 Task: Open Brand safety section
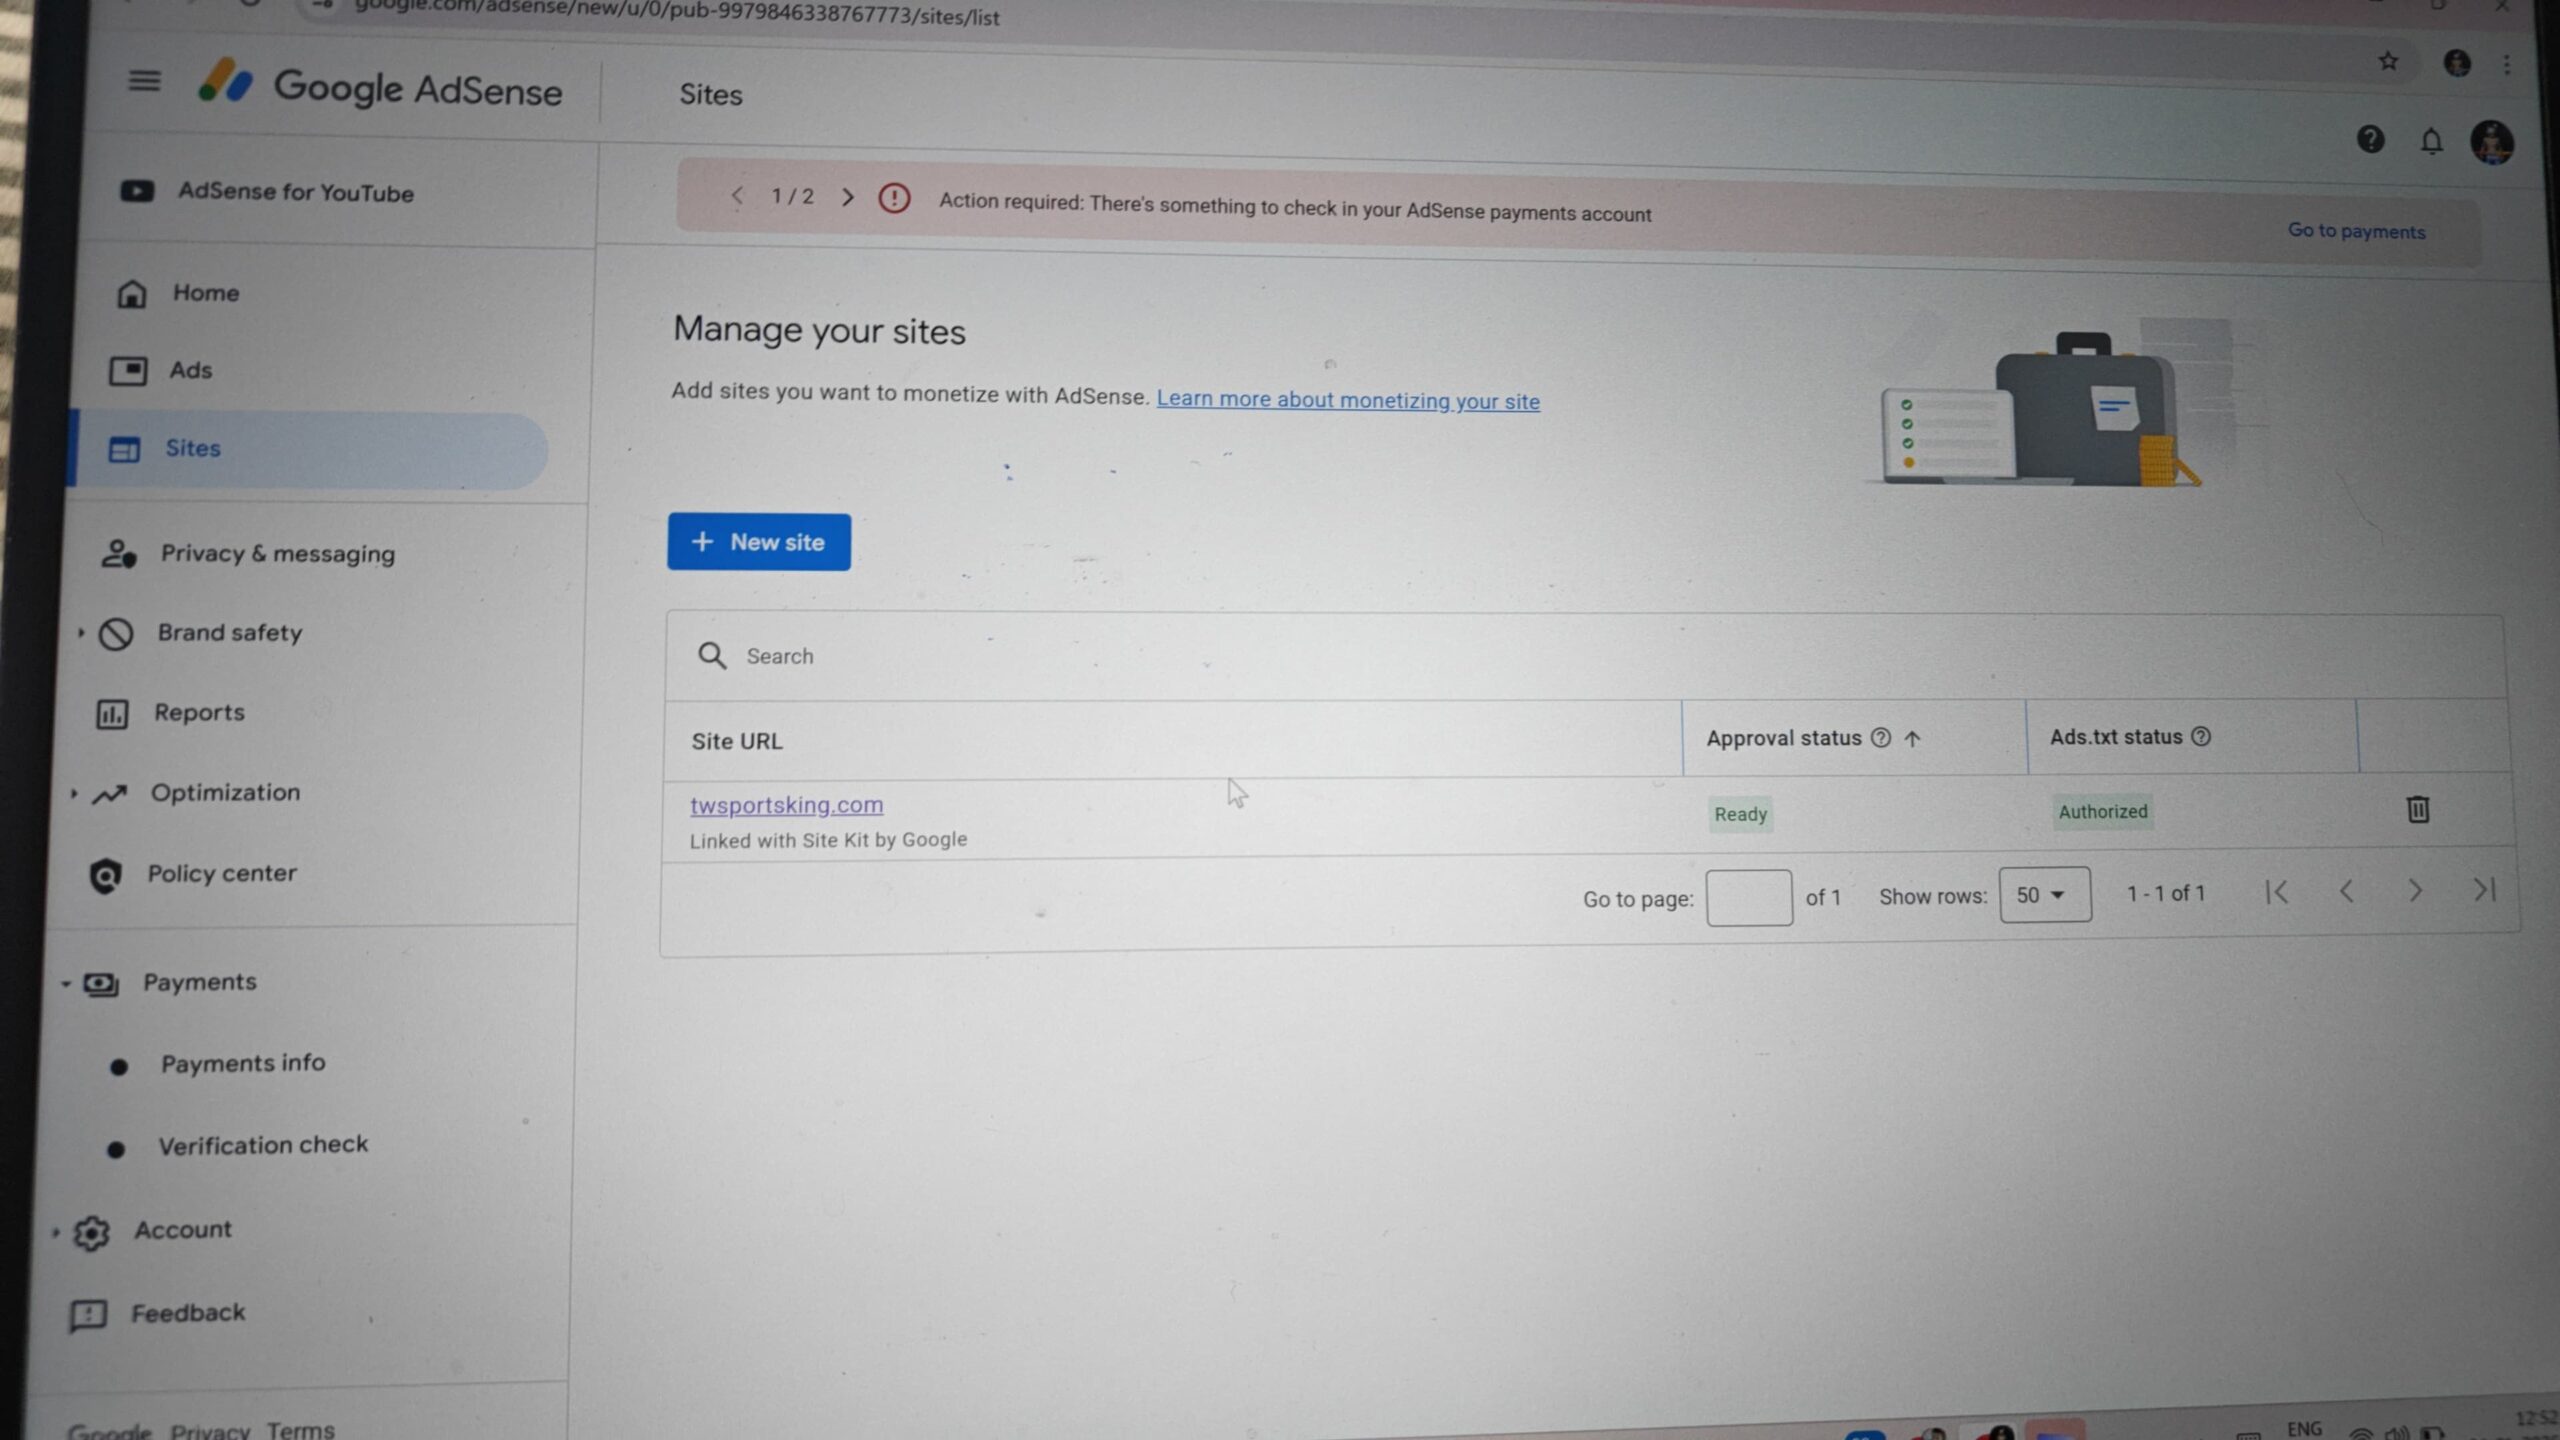229,632
